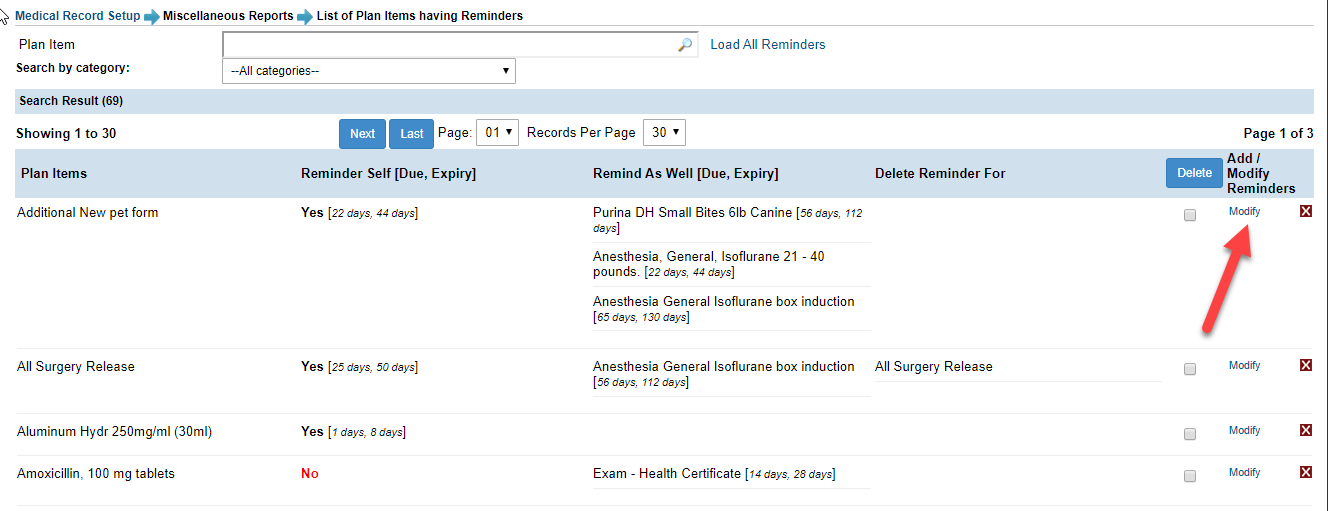The image size is (1328, 511).
Task: Click the Search Result (69) header bar
Action: click(x=664, y=101)
